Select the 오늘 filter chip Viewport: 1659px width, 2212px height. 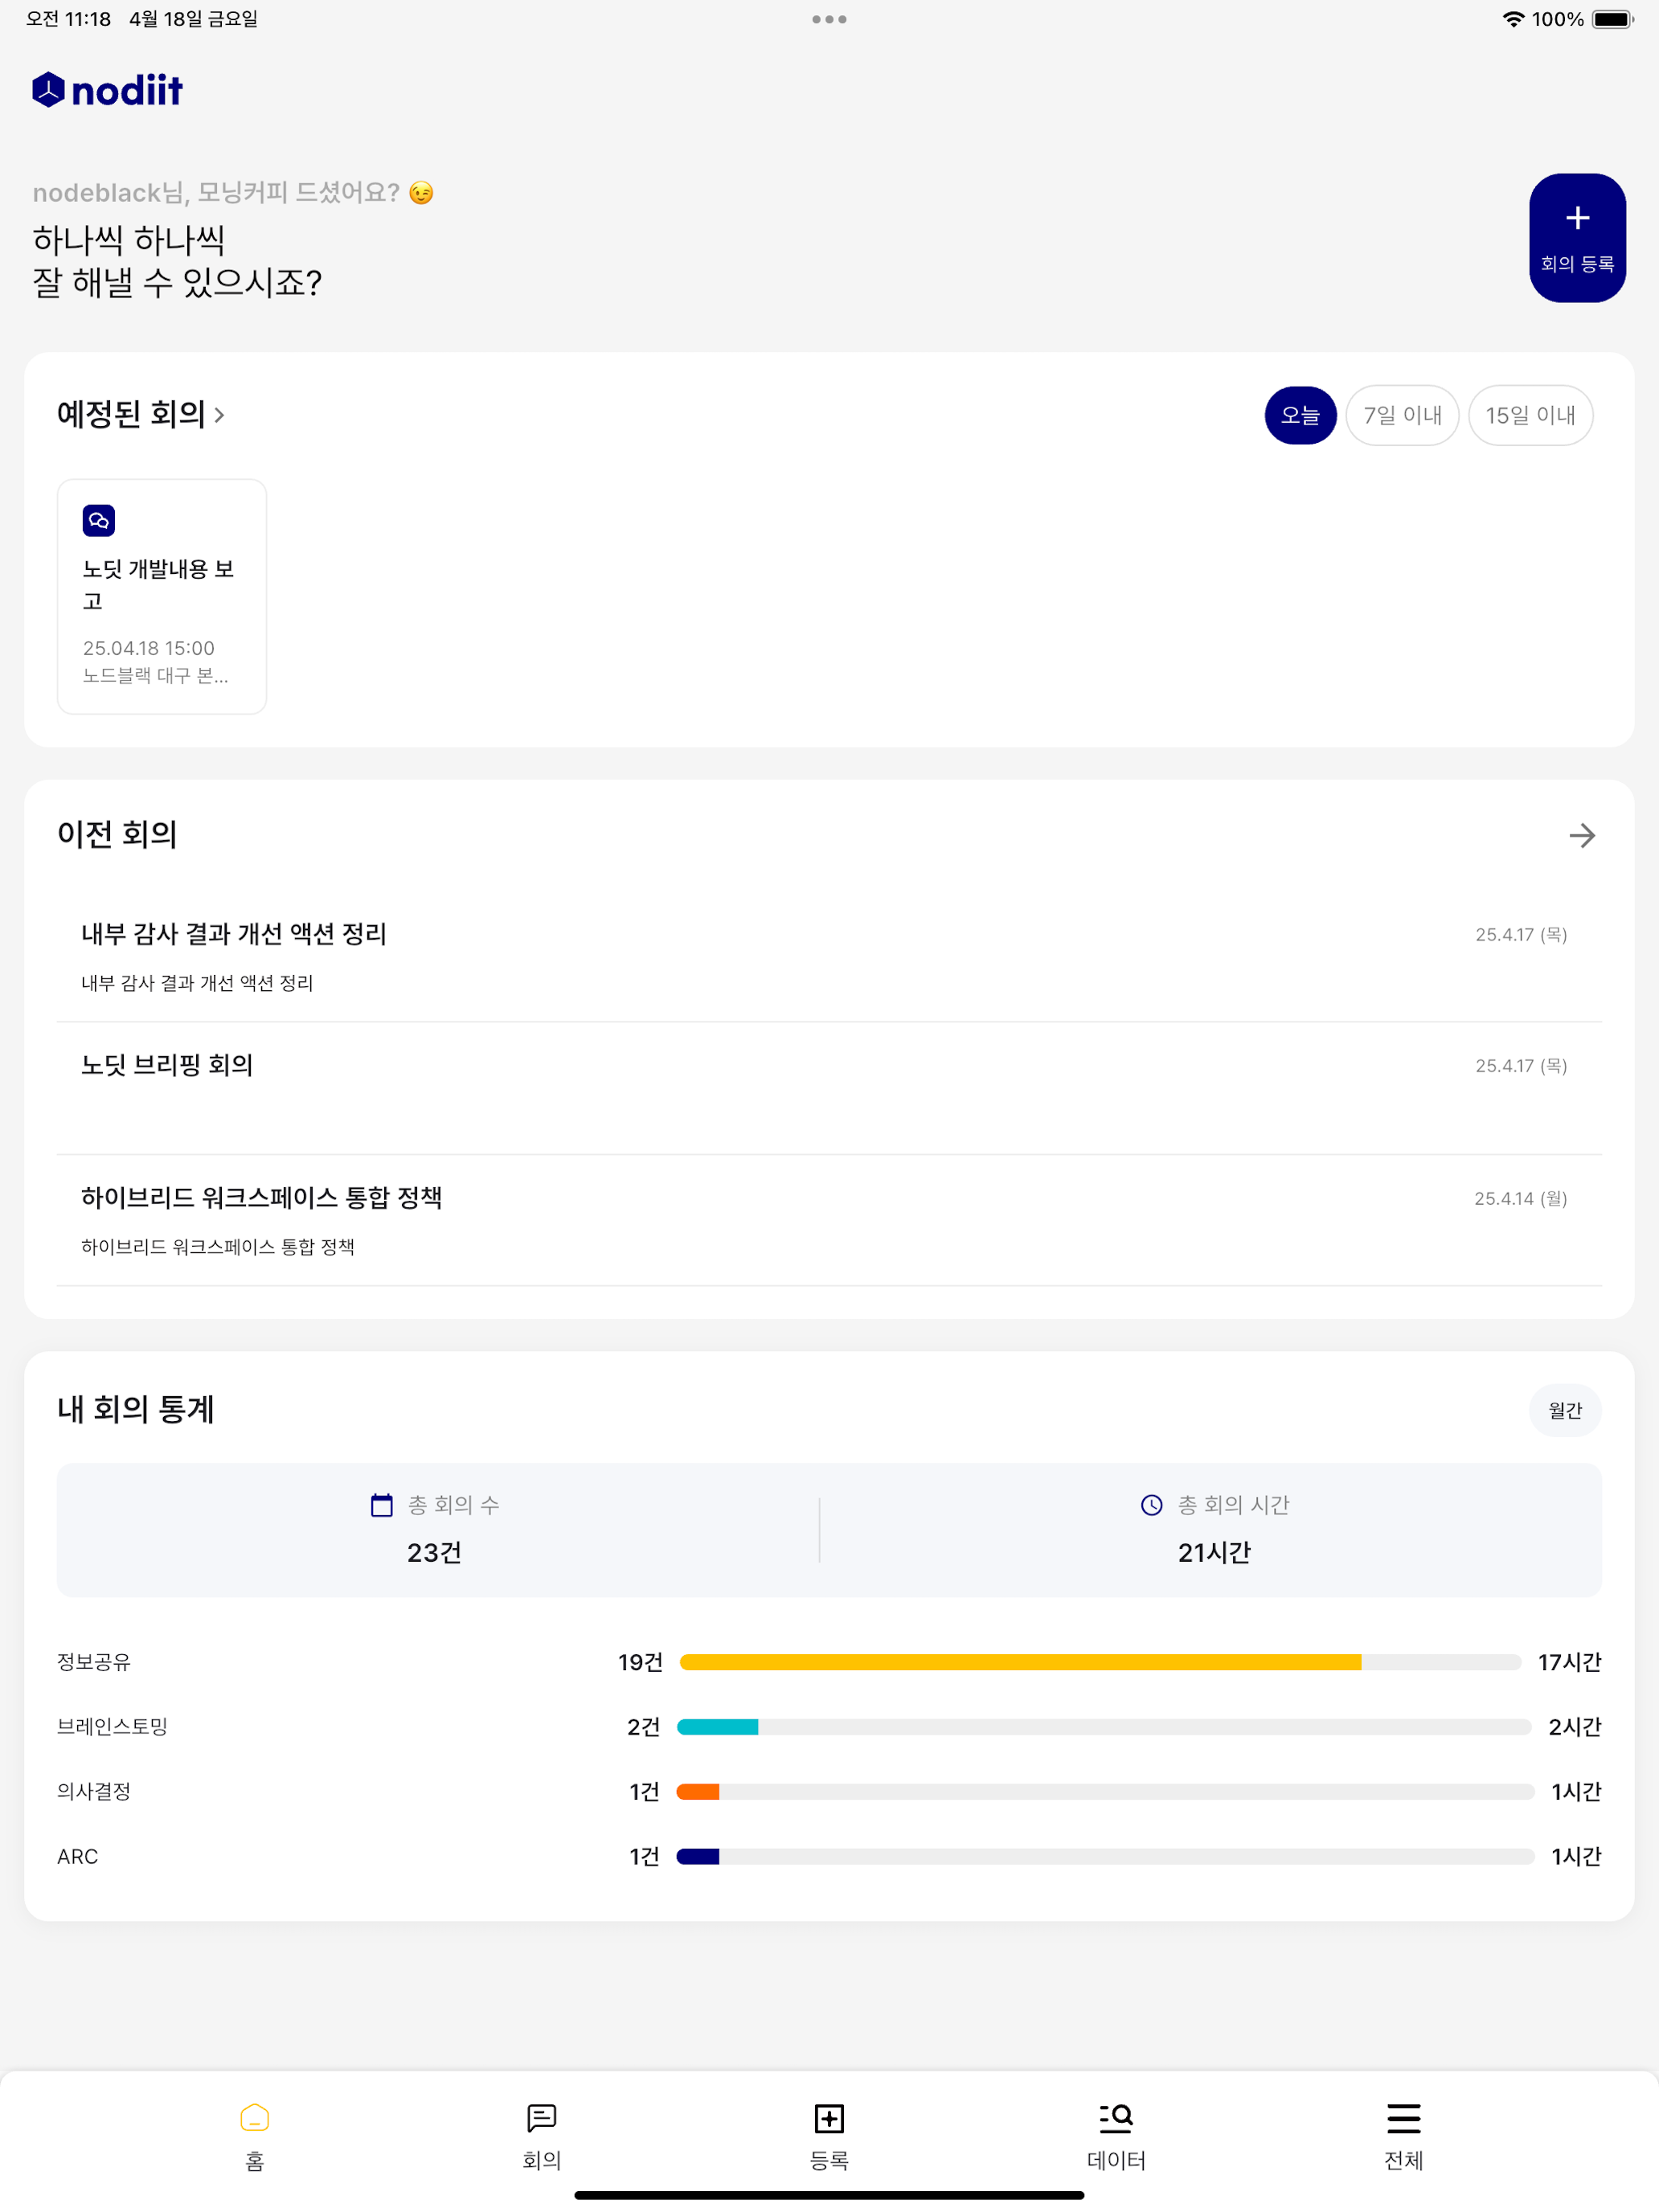click(1300, 415)
